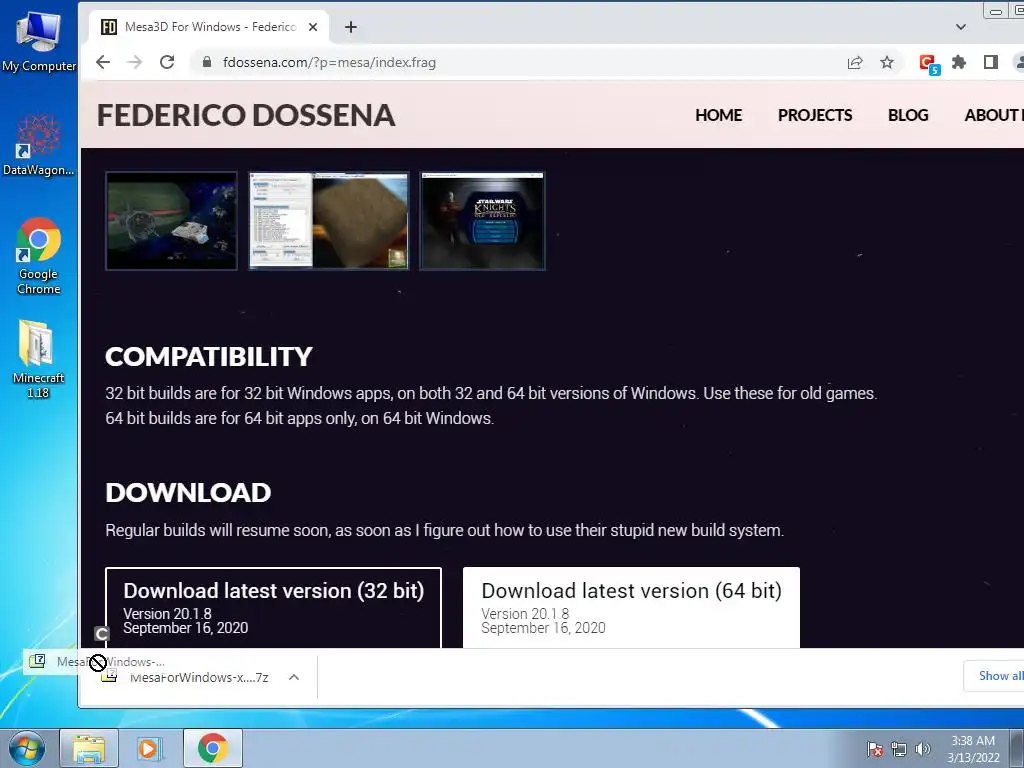The width and height of the screenshot is (1024, 768).
Task: Open the DataWagon desktop shortcut
Action: pyautogui.click(x=39, y=145)
